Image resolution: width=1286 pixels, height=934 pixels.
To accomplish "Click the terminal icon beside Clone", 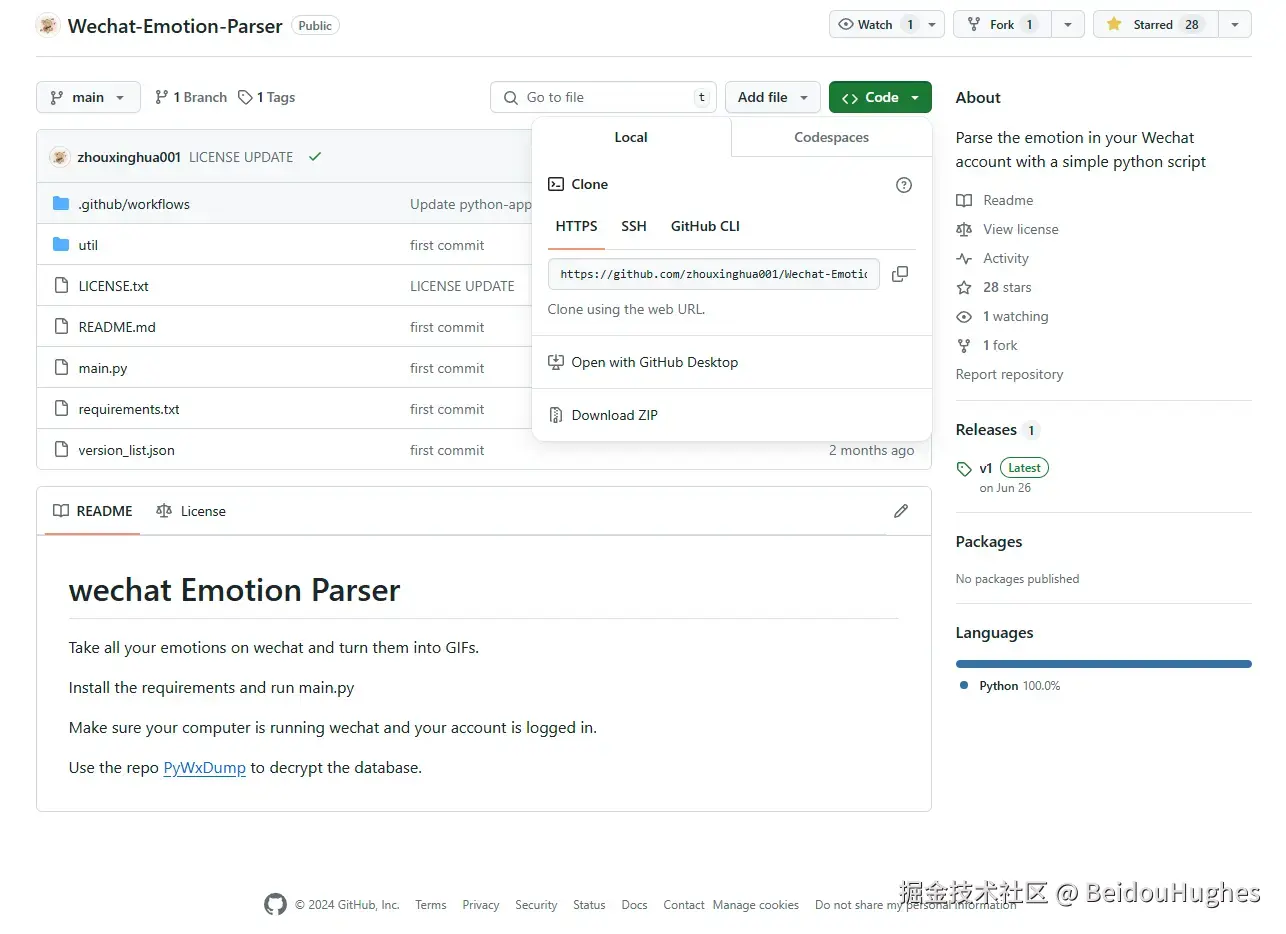I will (556, 184).
